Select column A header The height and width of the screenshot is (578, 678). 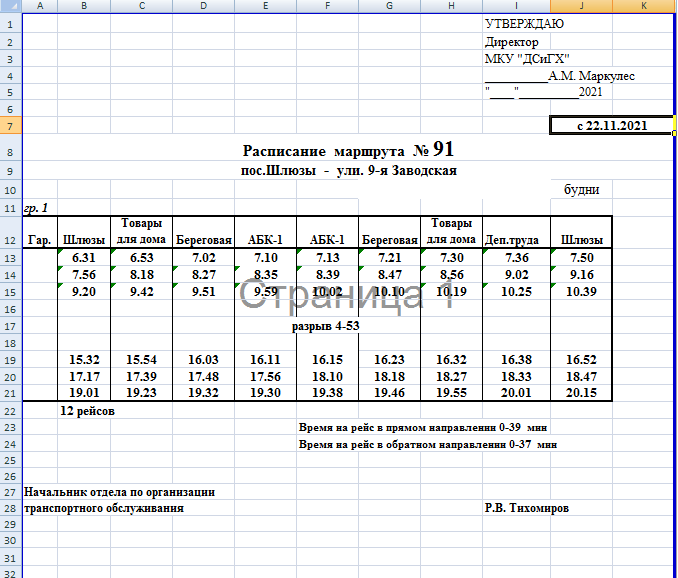tap(39, 6)
